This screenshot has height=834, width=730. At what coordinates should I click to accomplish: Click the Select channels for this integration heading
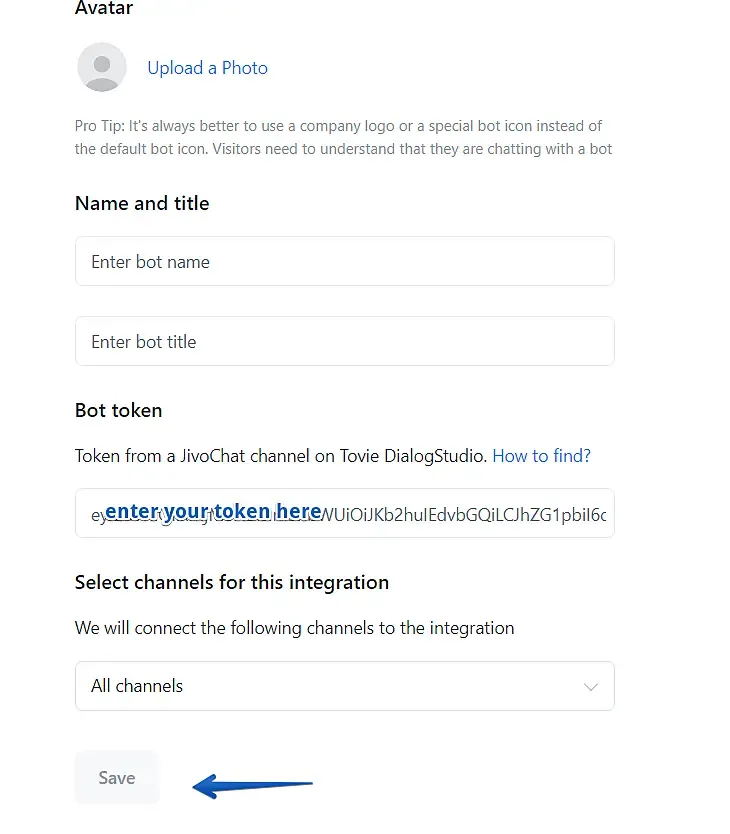click(232, 582)
